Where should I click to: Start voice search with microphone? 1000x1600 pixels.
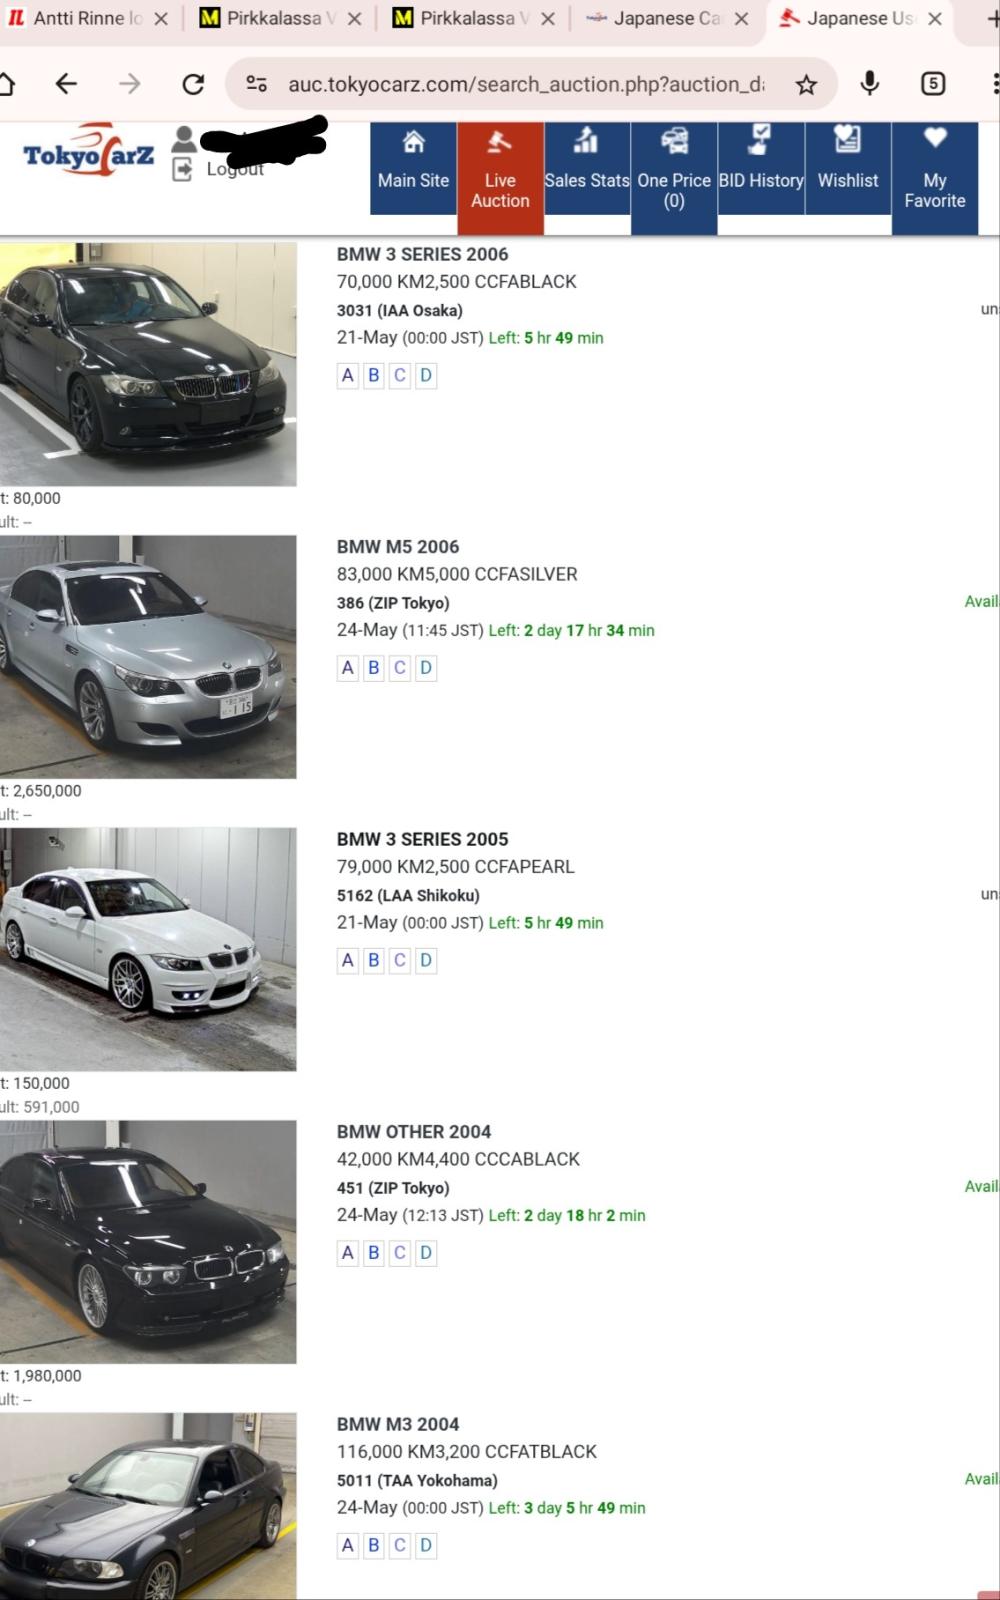(870, 85)
